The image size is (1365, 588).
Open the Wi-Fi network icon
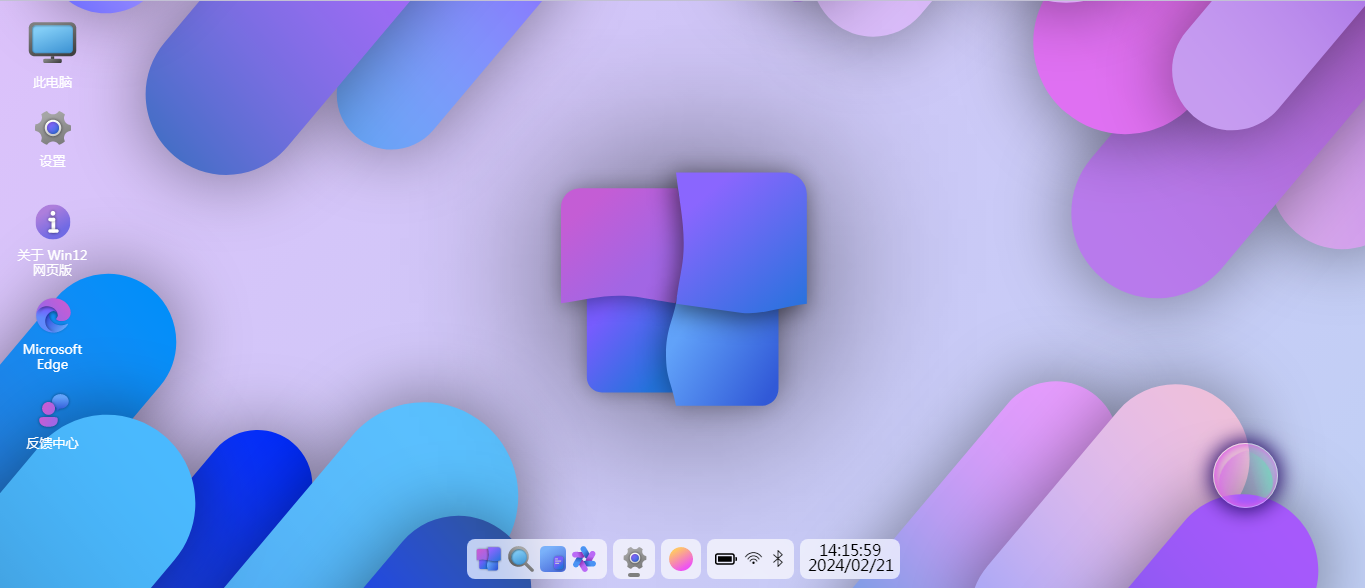tap(753, 558)
